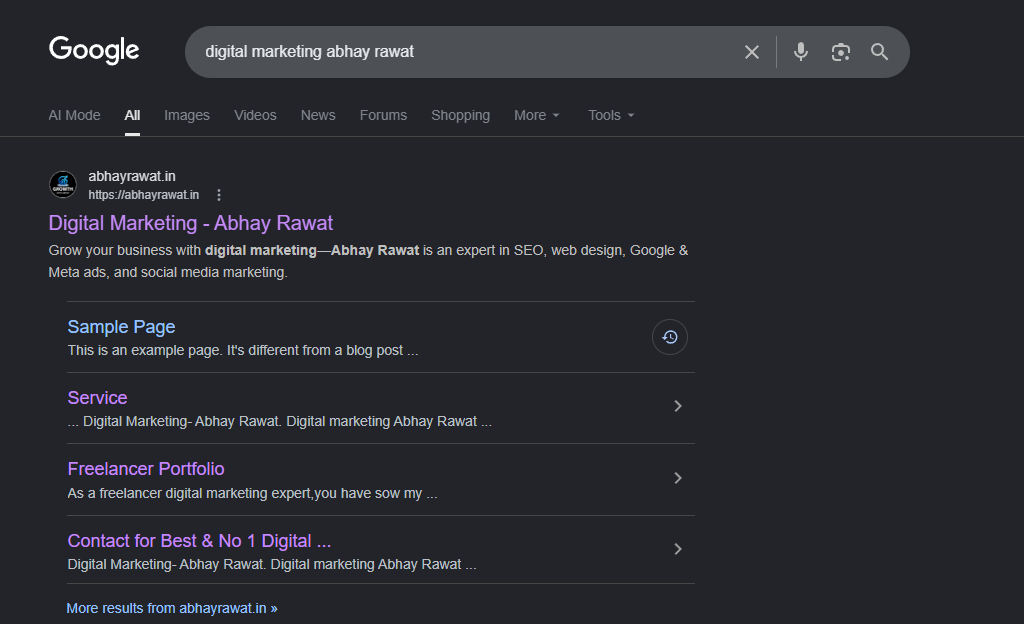Open the More filters dropdown
Screen dimensions: 1024x624
pos(536,115)
